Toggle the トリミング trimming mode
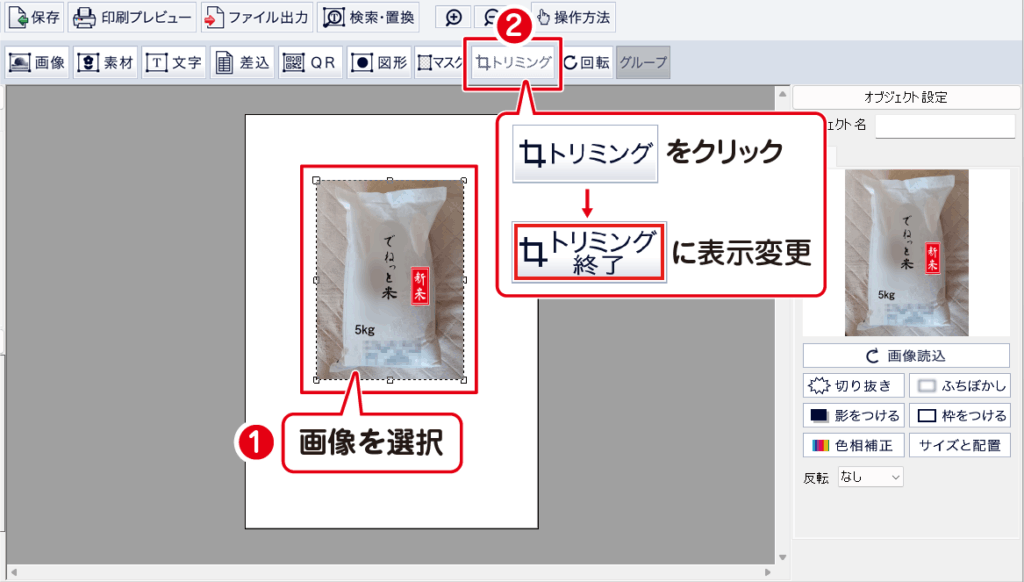This screenshot has height=582, width=1024. [x=513, y=62]
